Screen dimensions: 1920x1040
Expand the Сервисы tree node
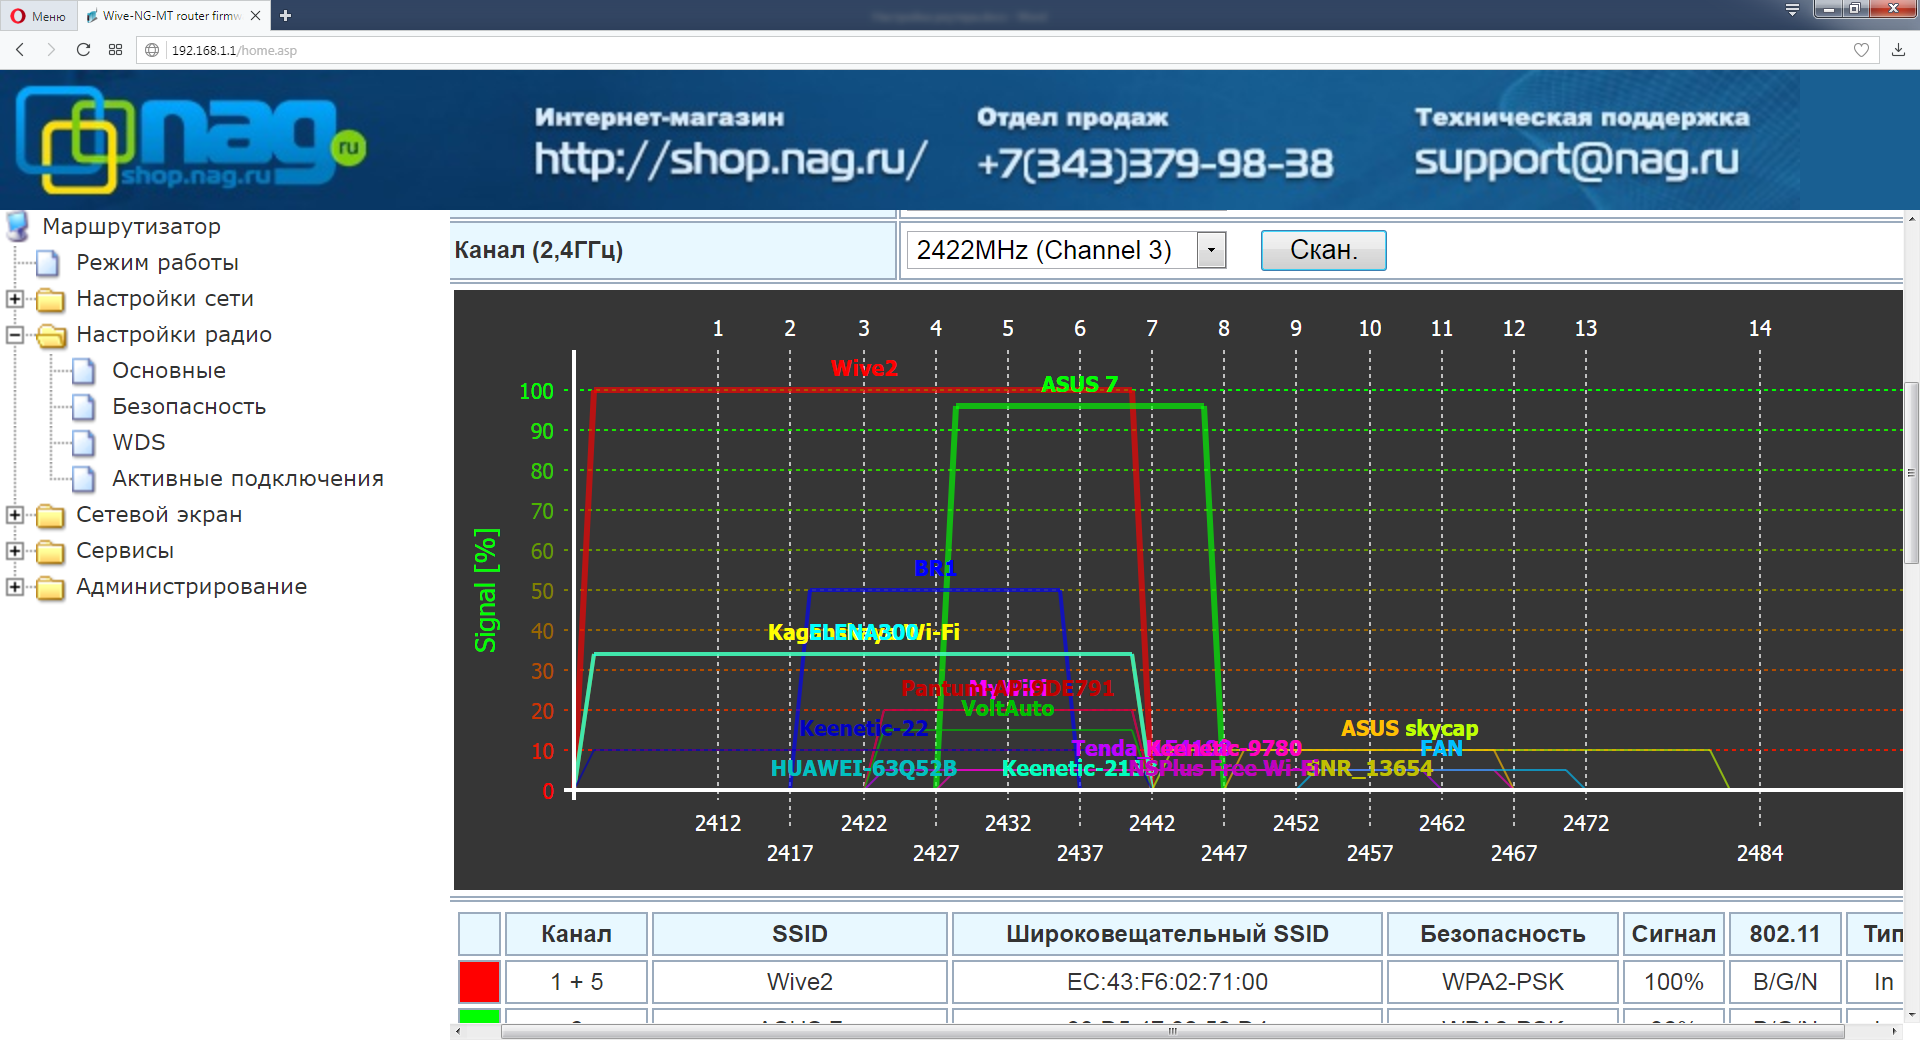pyautogui.click(x=14, y=550)
